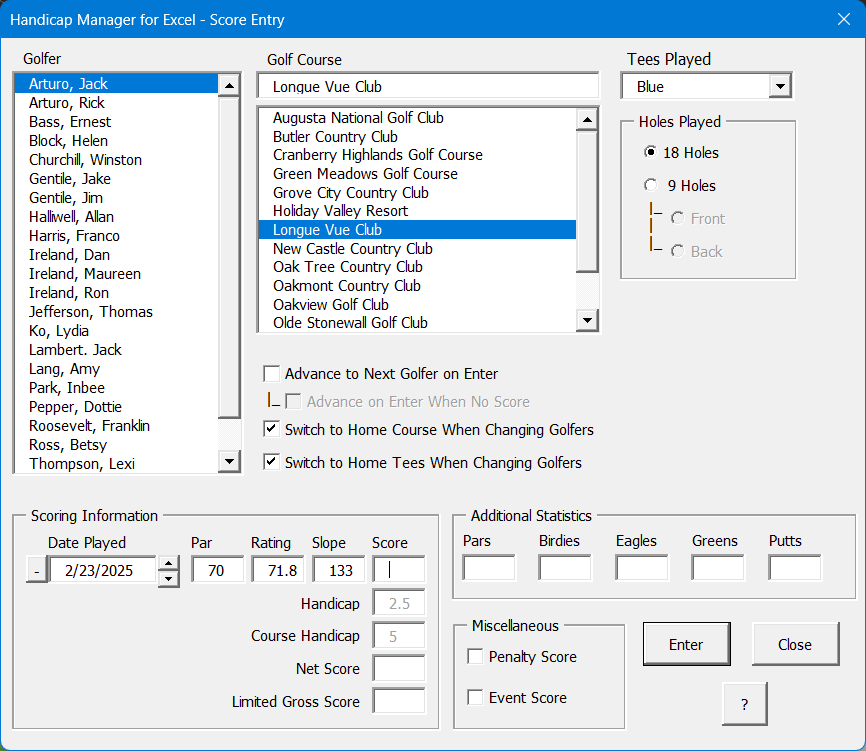Open the Tees Played dropdown
This screenshot has height=751, width=866.
click(x=780, y=86)
